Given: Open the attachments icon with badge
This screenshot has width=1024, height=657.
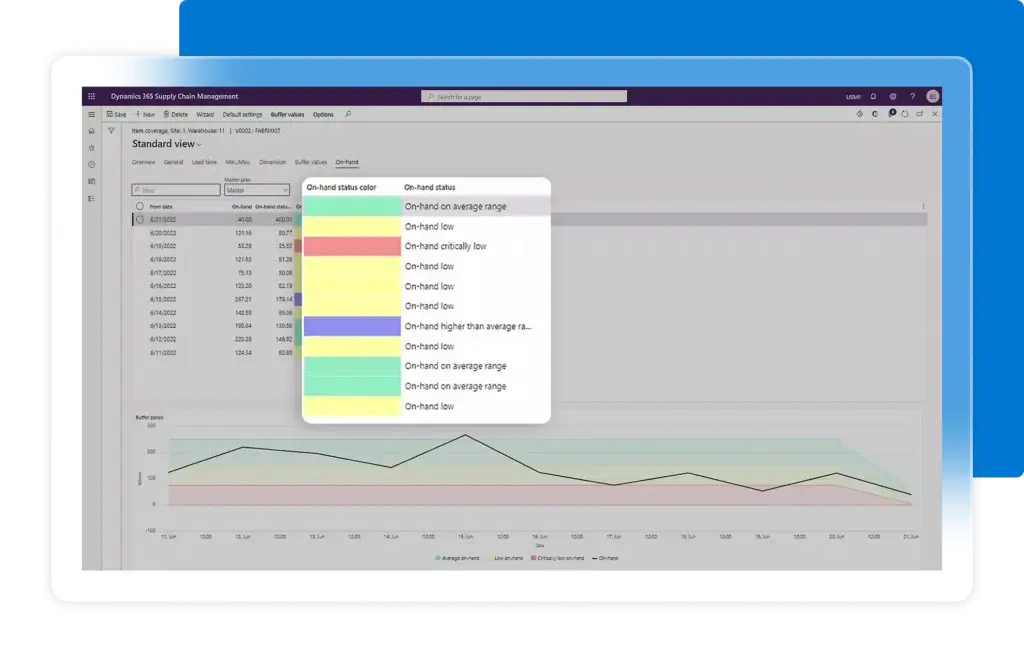Looking at the screenshot, I should point(891,113).
